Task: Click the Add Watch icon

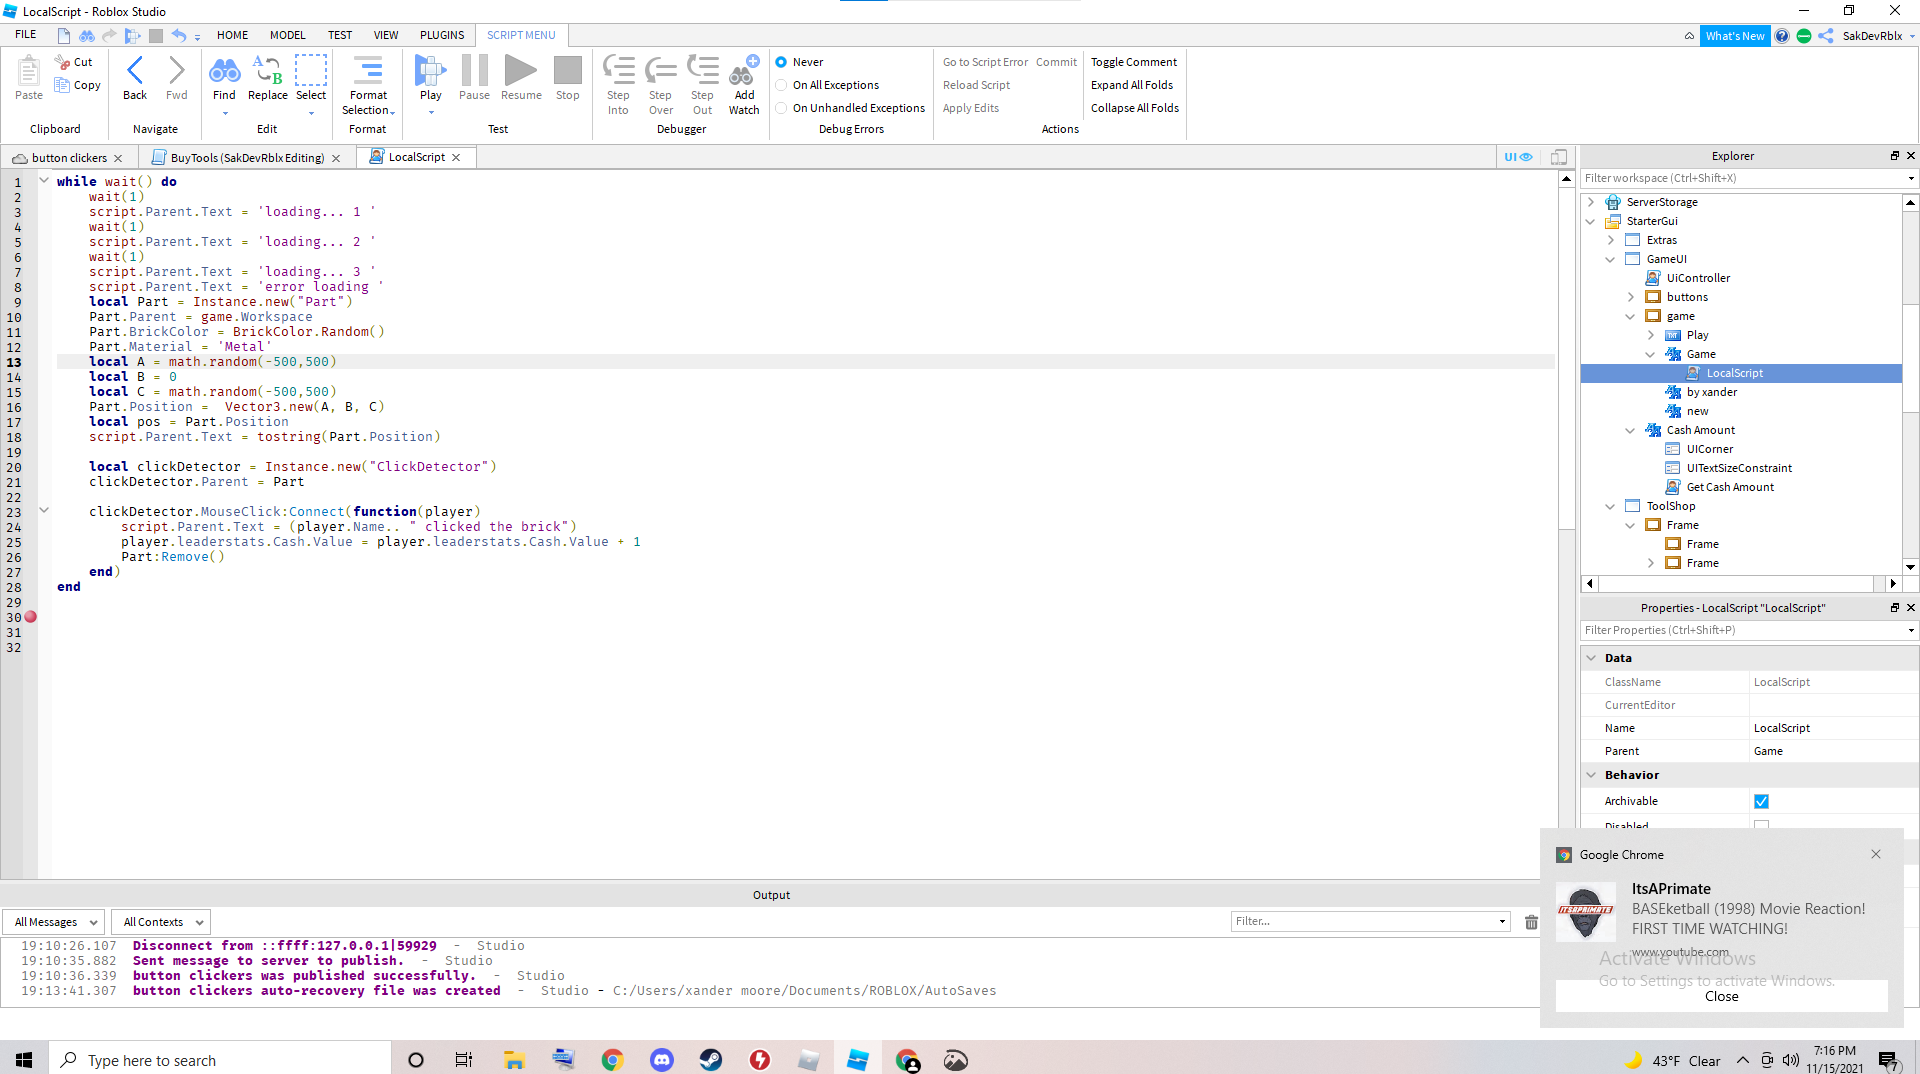Action: point(744,72)
